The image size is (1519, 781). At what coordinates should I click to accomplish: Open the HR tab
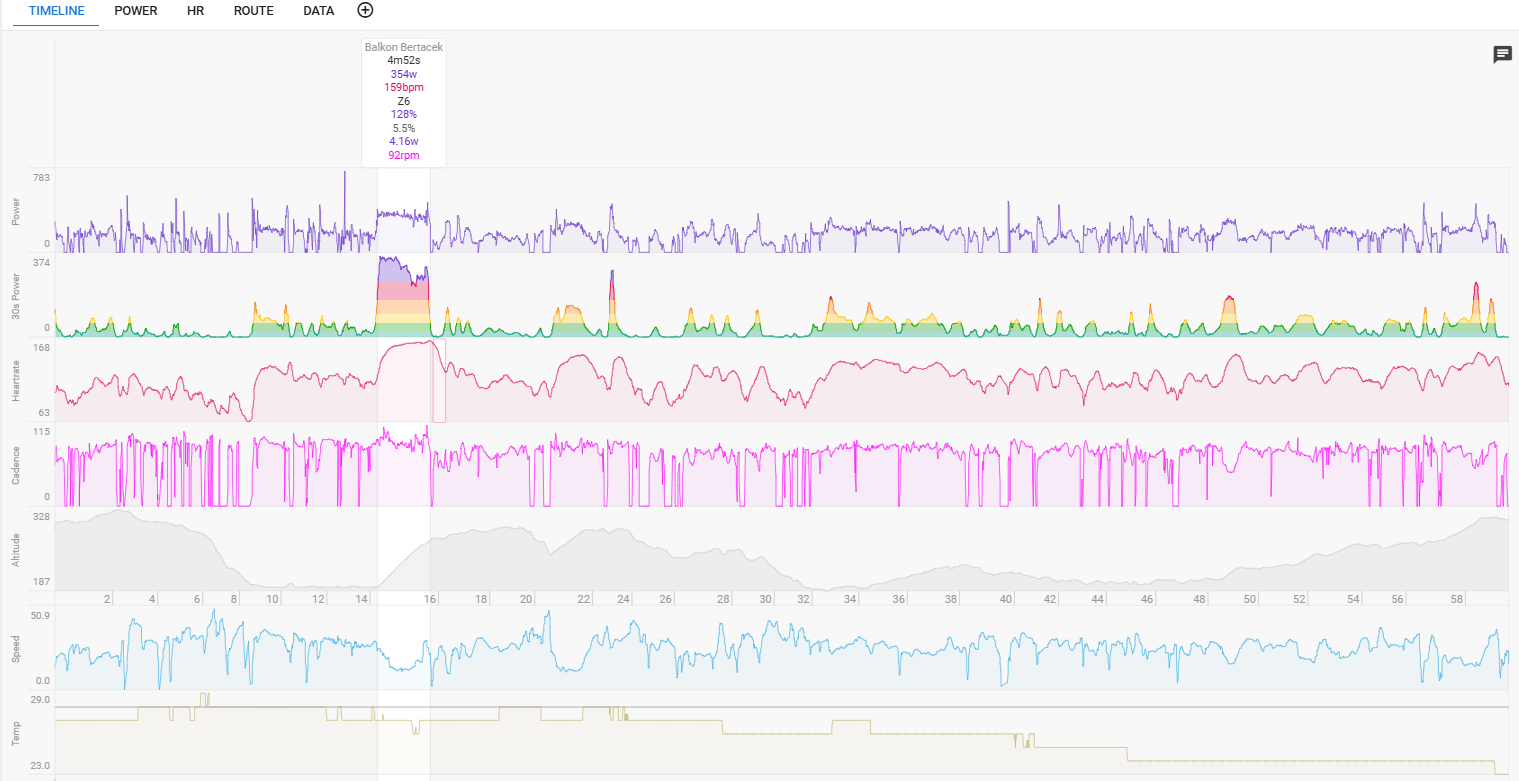195,11
